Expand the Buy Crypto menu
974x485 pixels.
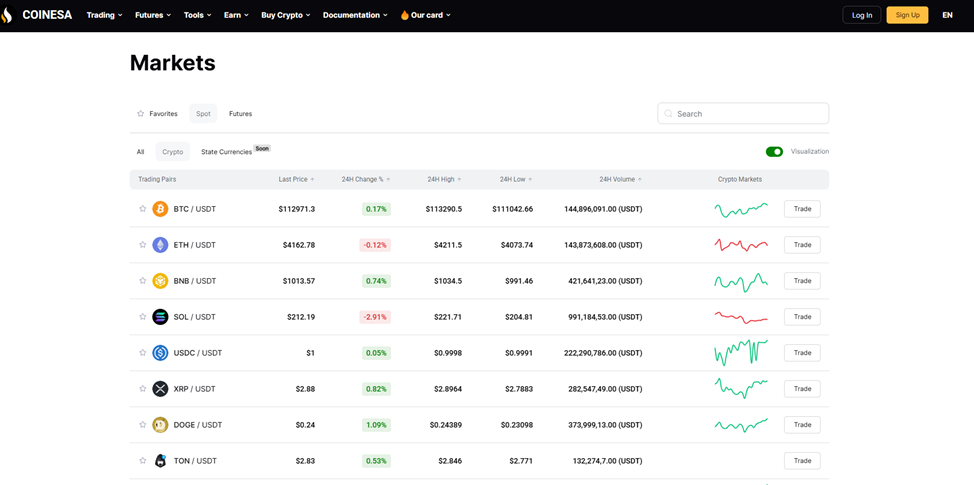pyautogui.click(x=285, y=15)
